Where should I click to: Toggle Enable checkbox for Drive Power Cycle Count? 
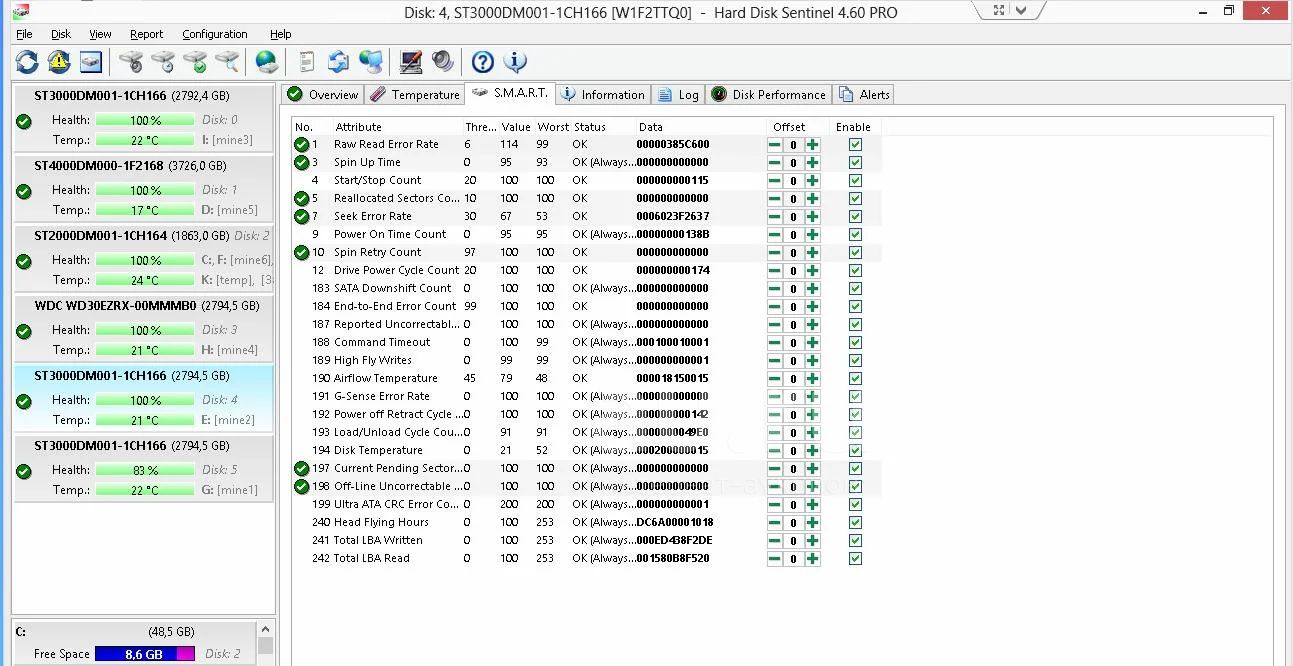[x=855, y=271]
